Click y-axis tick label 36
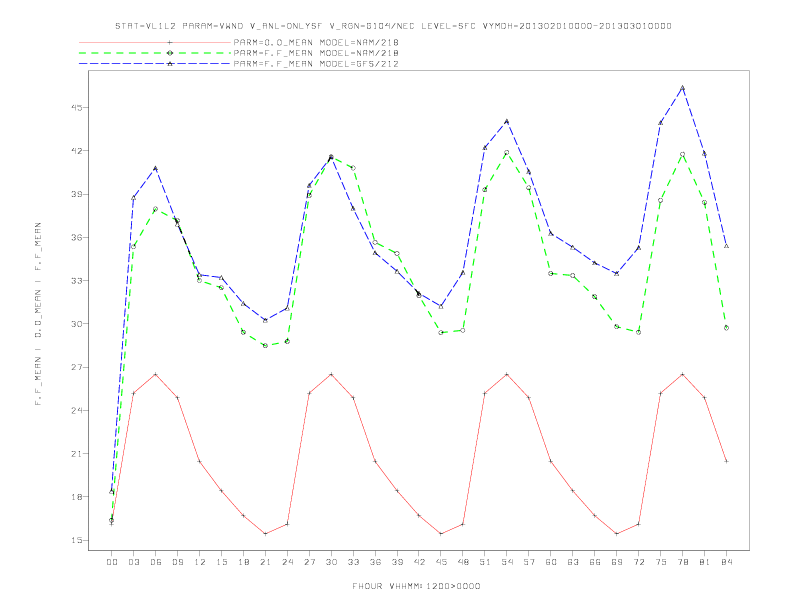Image resolution: width=792 pixels, height=612 pixels. tap(76, 237)
